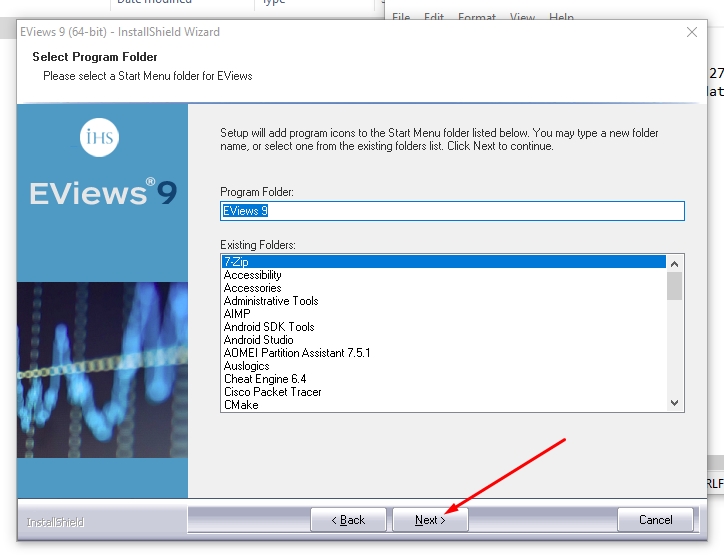This screenshot has width=724, height=556.
Task: Open File menu in background Notepad window
Action: (x=401, y=17)
